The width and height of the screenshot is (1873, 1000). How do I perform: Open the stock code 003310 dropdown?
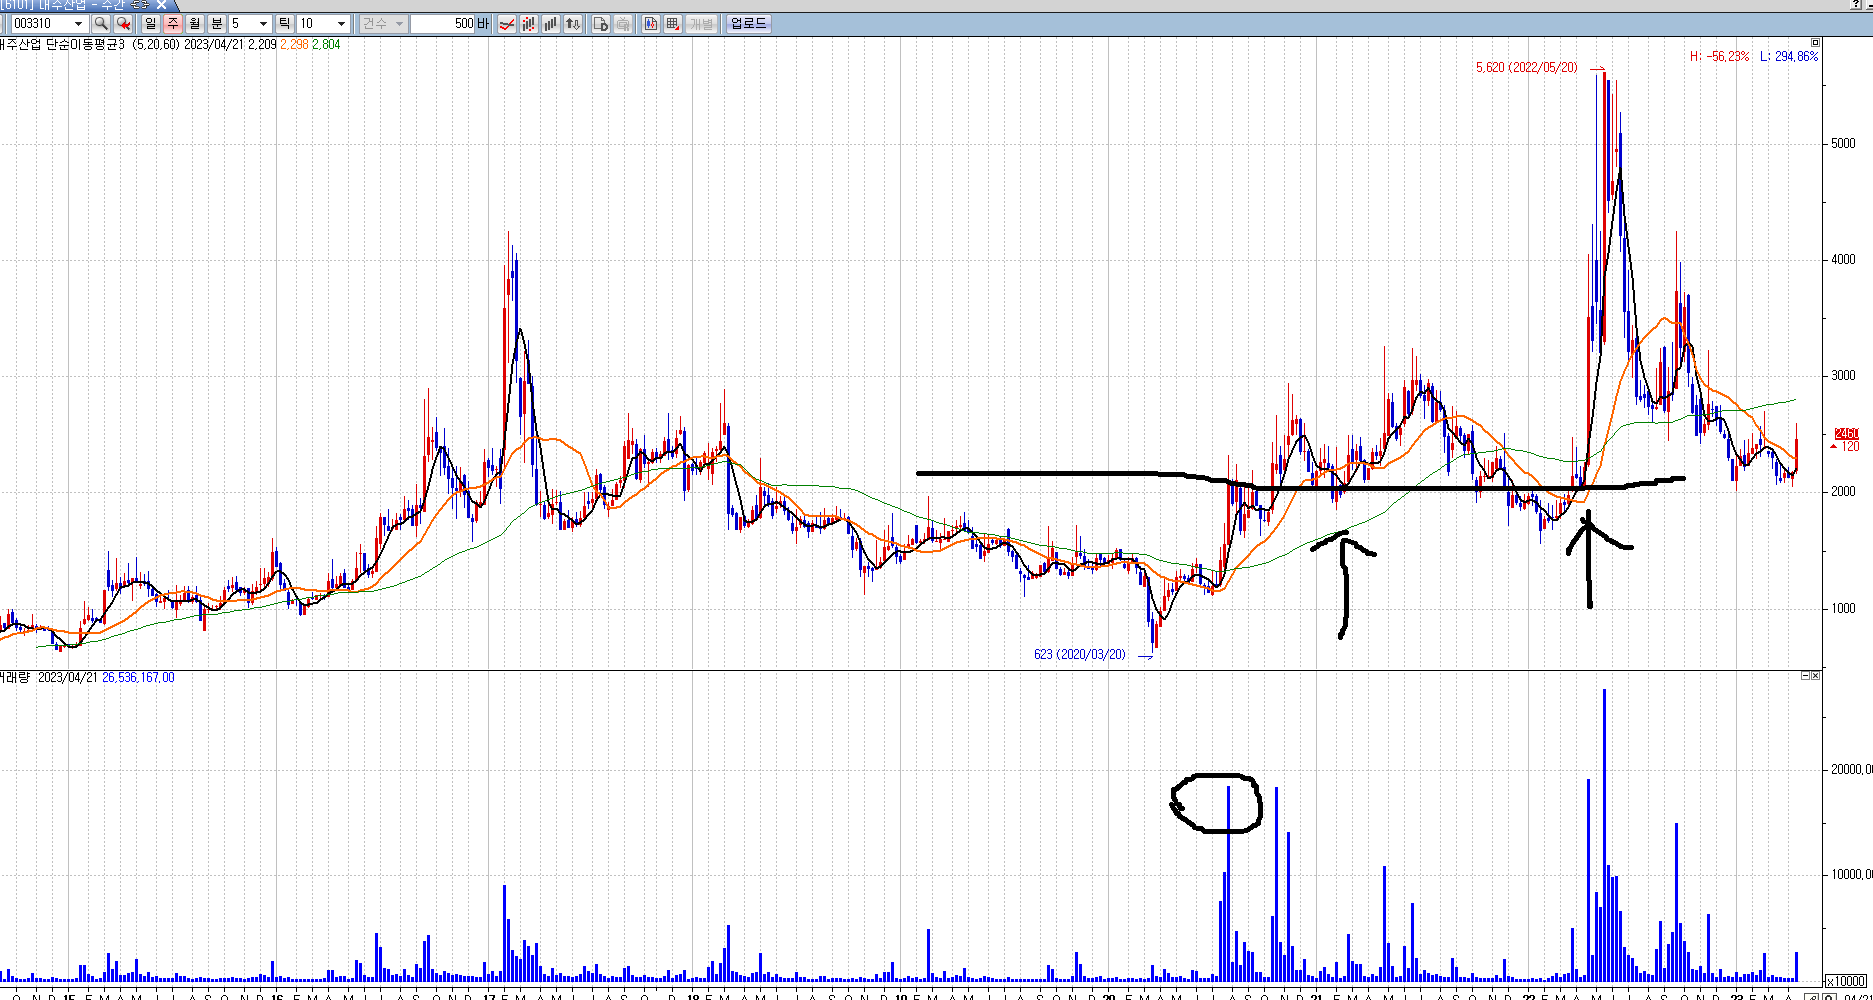78,24
